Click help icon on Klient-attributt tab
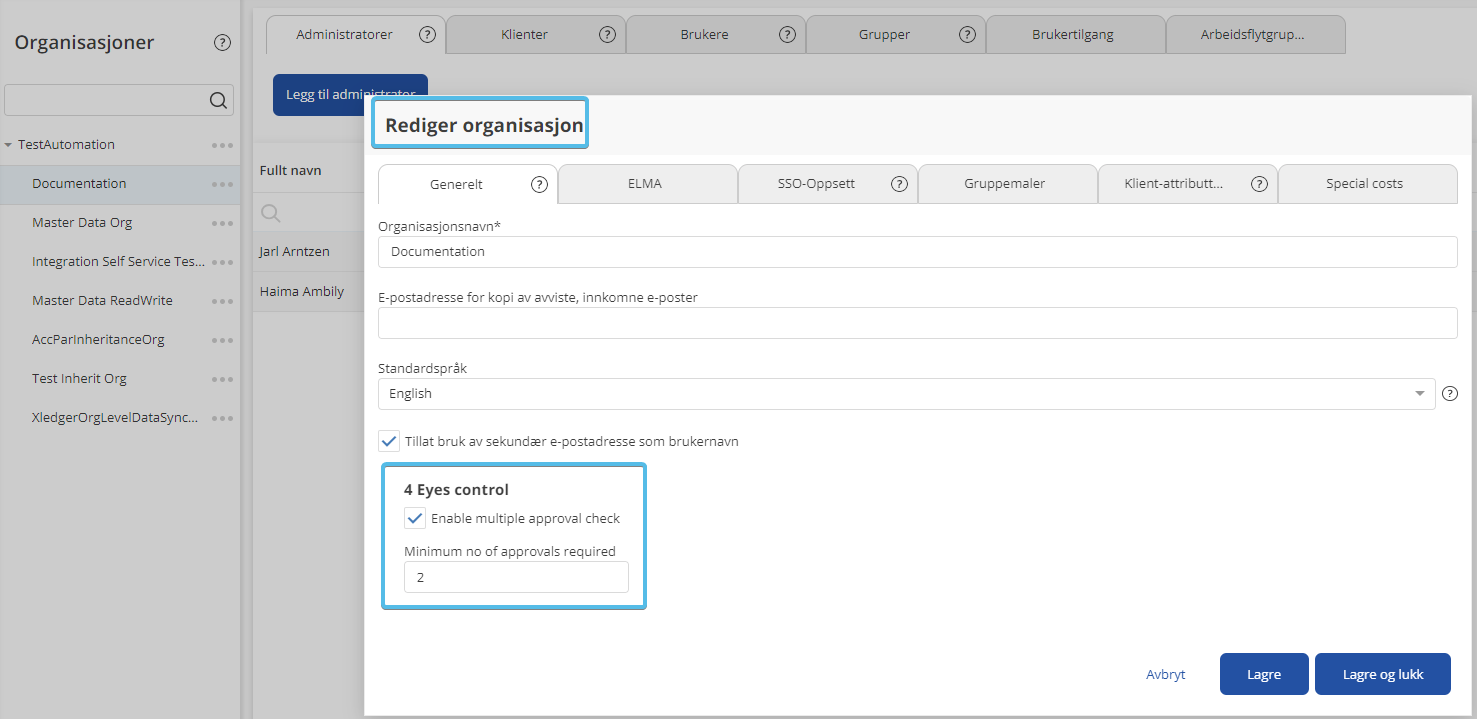This screenshot has width=1477, height=719. pos(1259,184)
